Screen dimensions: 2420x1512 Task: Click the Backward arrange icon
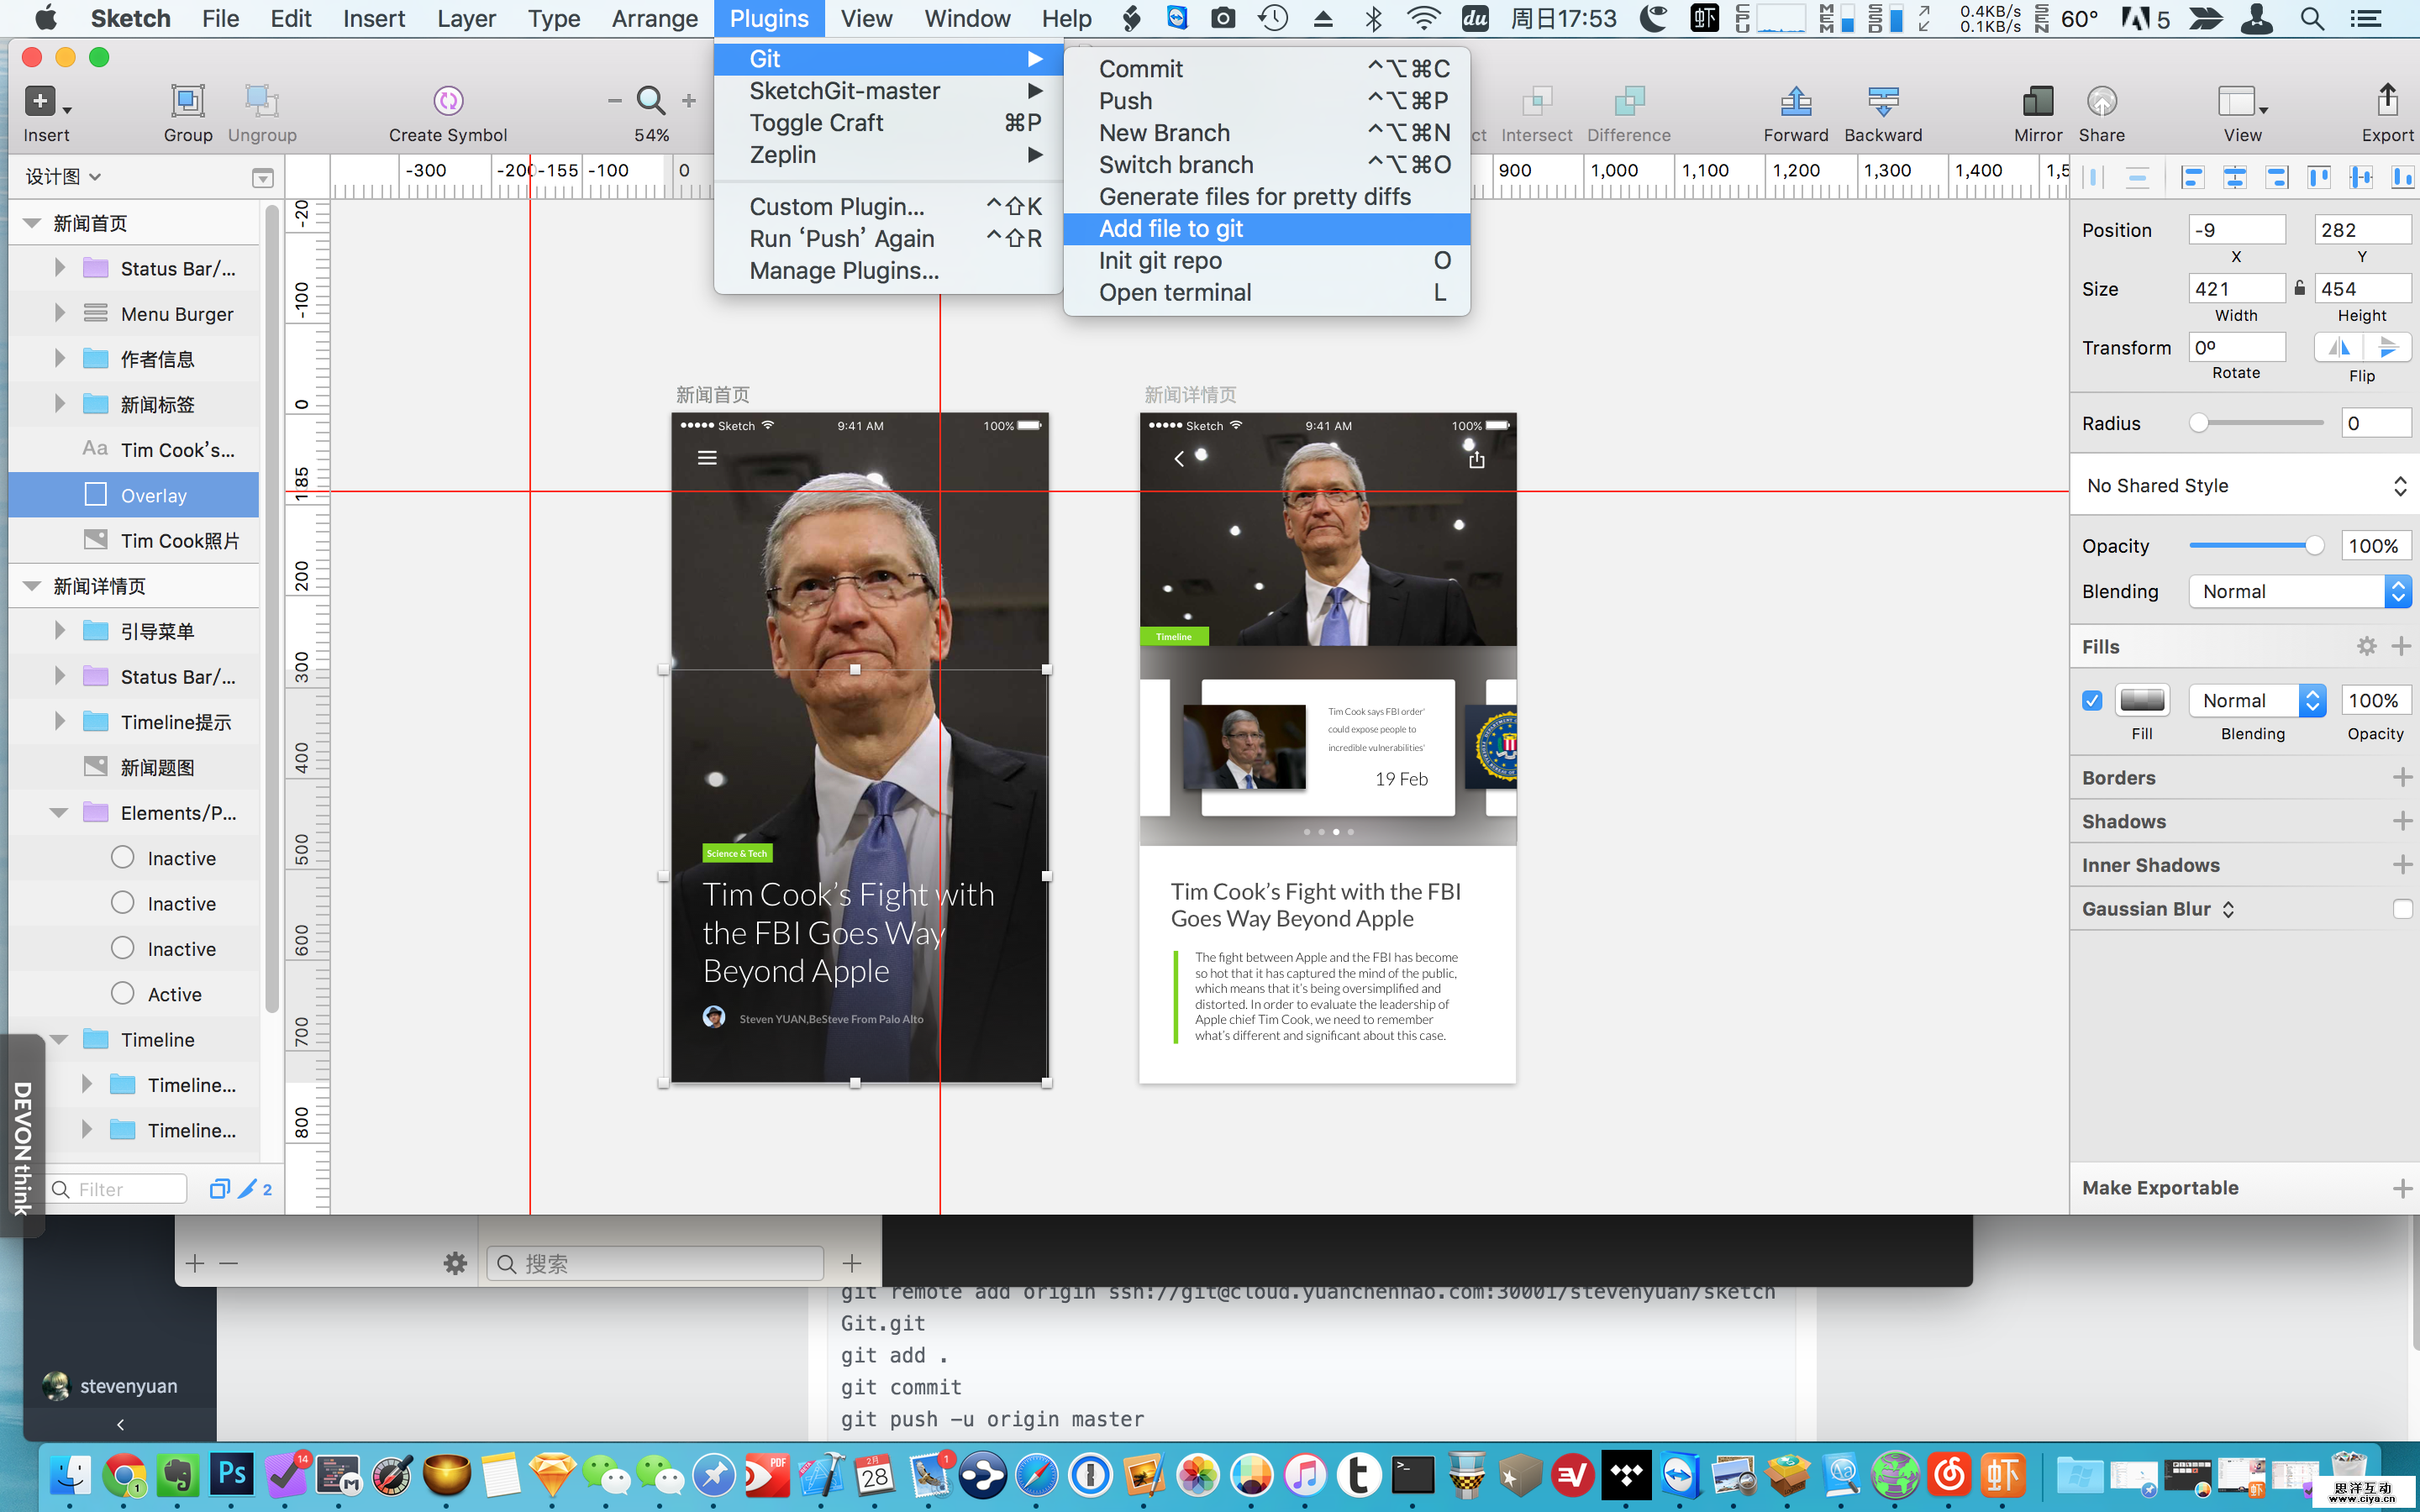(x=1882, y=101)
